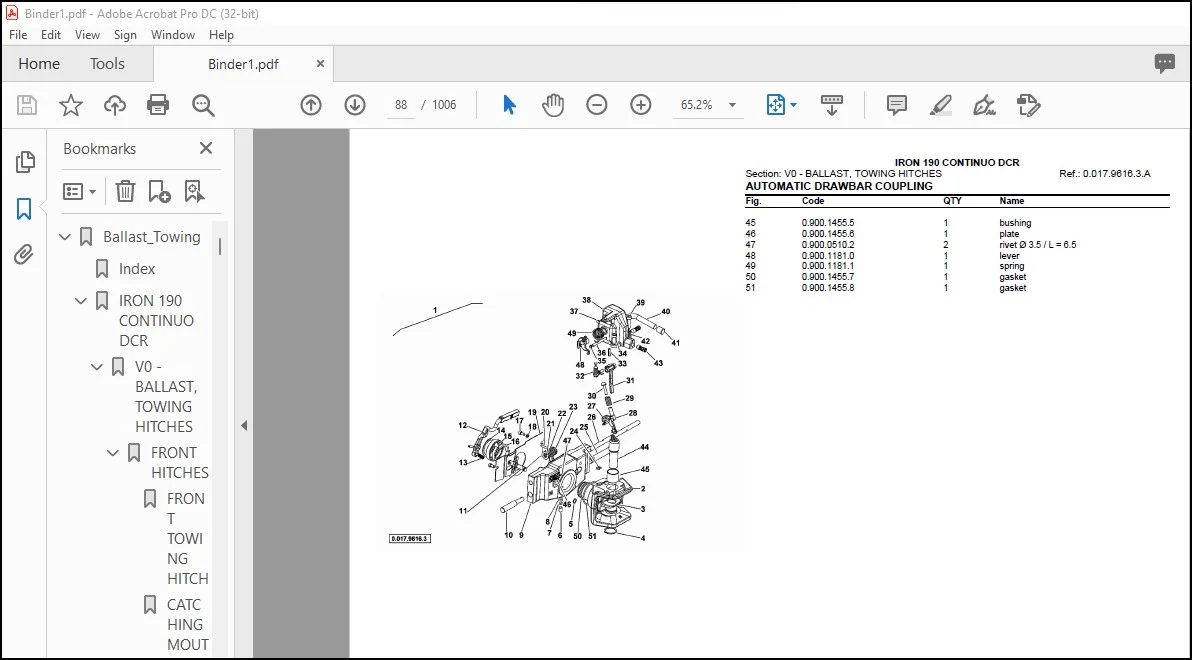Viewport: 1192px width, 660px height.
Task: Collapse the navigation pane with the left arrow
Action: coord(244,426)
